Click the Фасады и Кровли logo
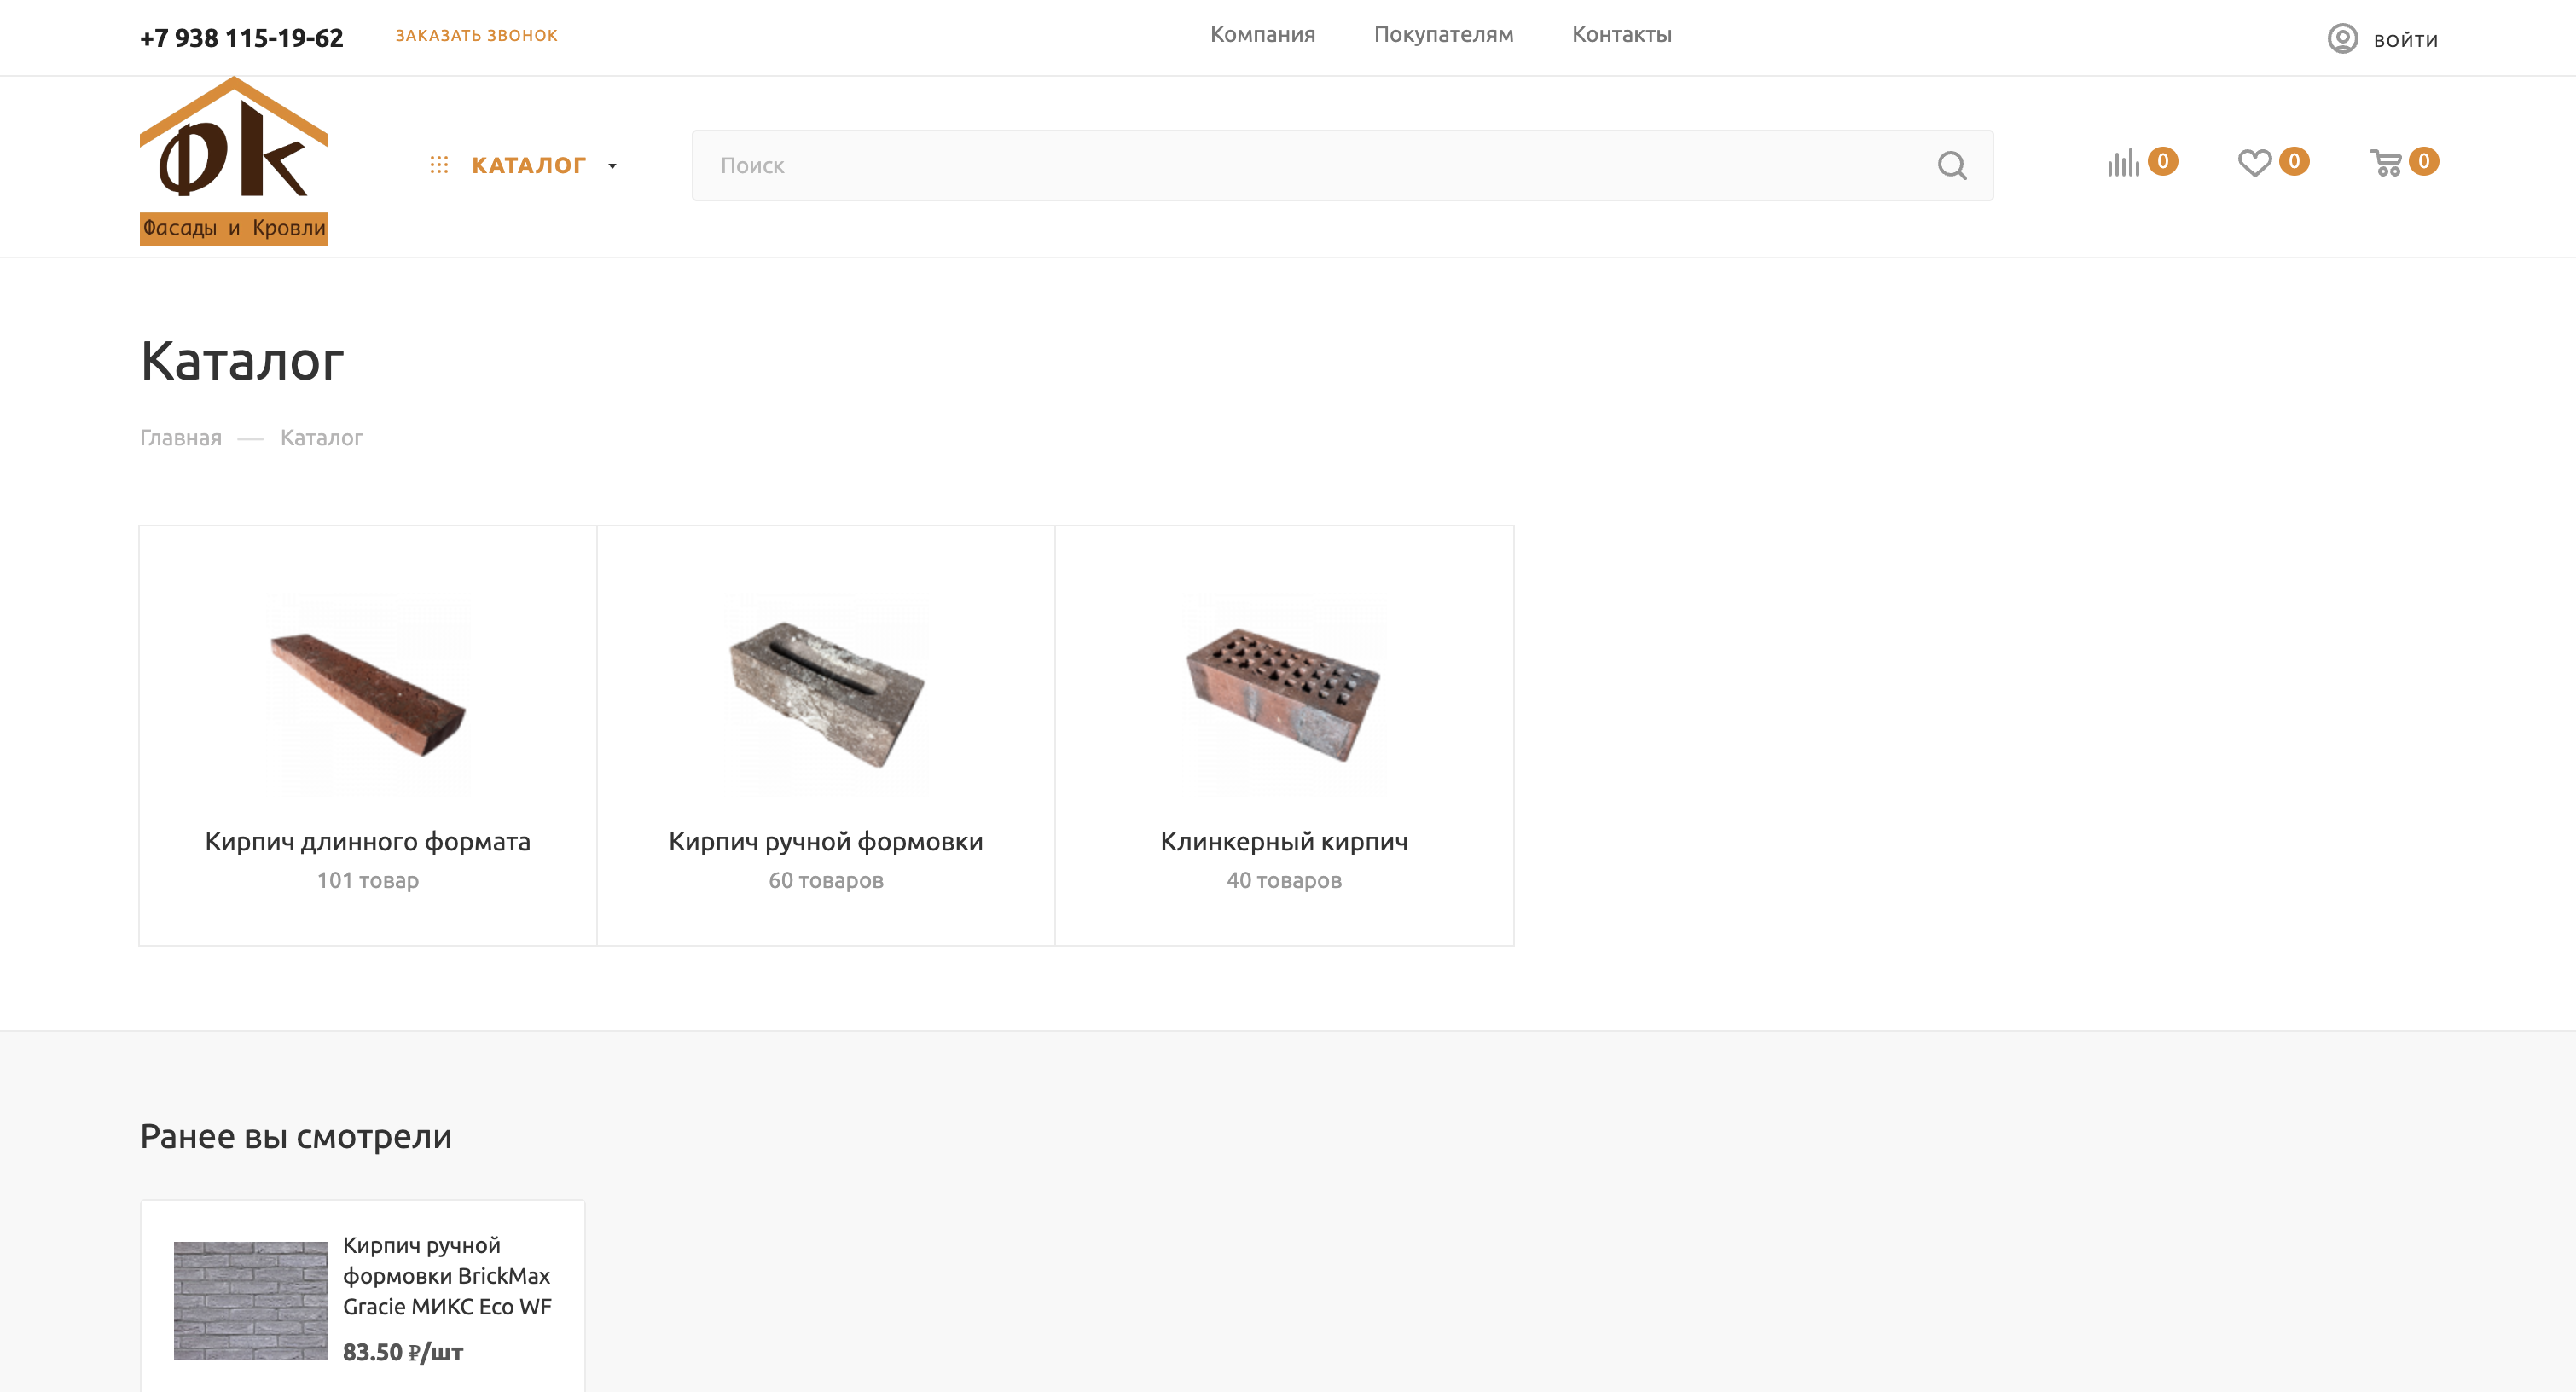 234,160
